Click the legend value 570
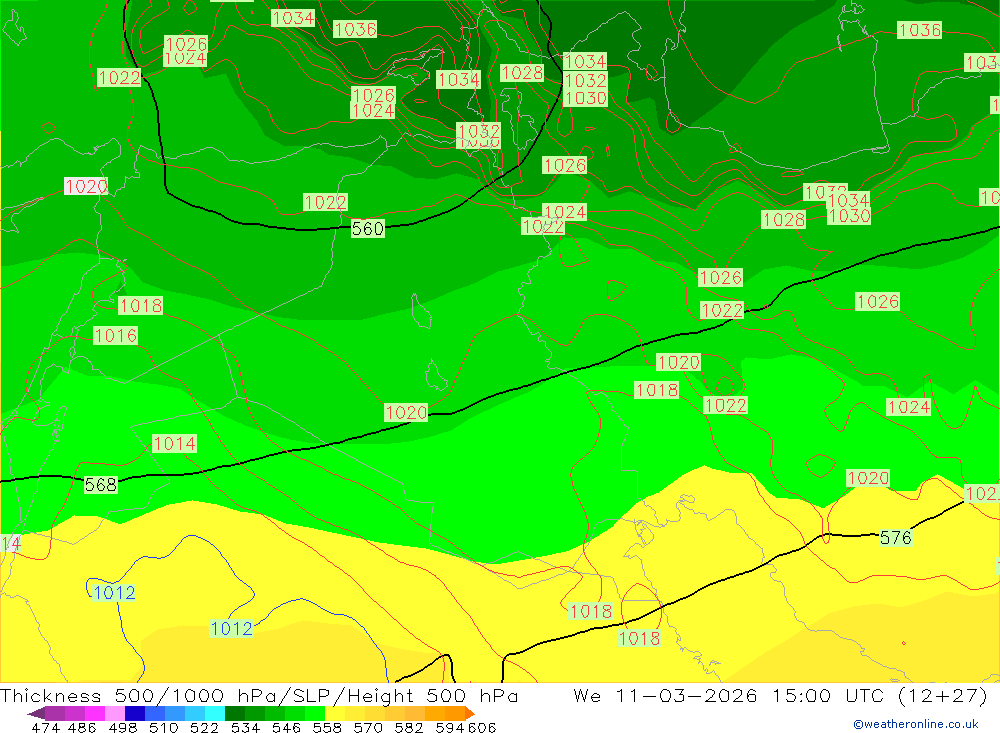1000x733 pixels. 368,727
